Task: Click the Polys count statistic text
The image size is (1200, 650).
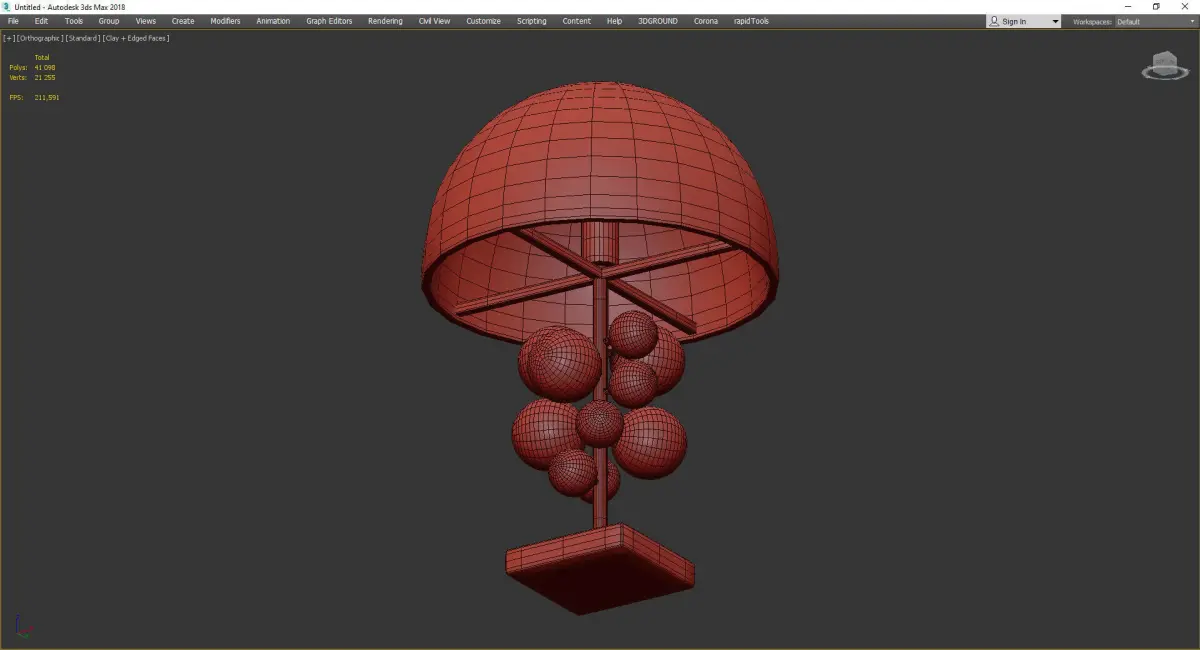Action: coord(32,67)
